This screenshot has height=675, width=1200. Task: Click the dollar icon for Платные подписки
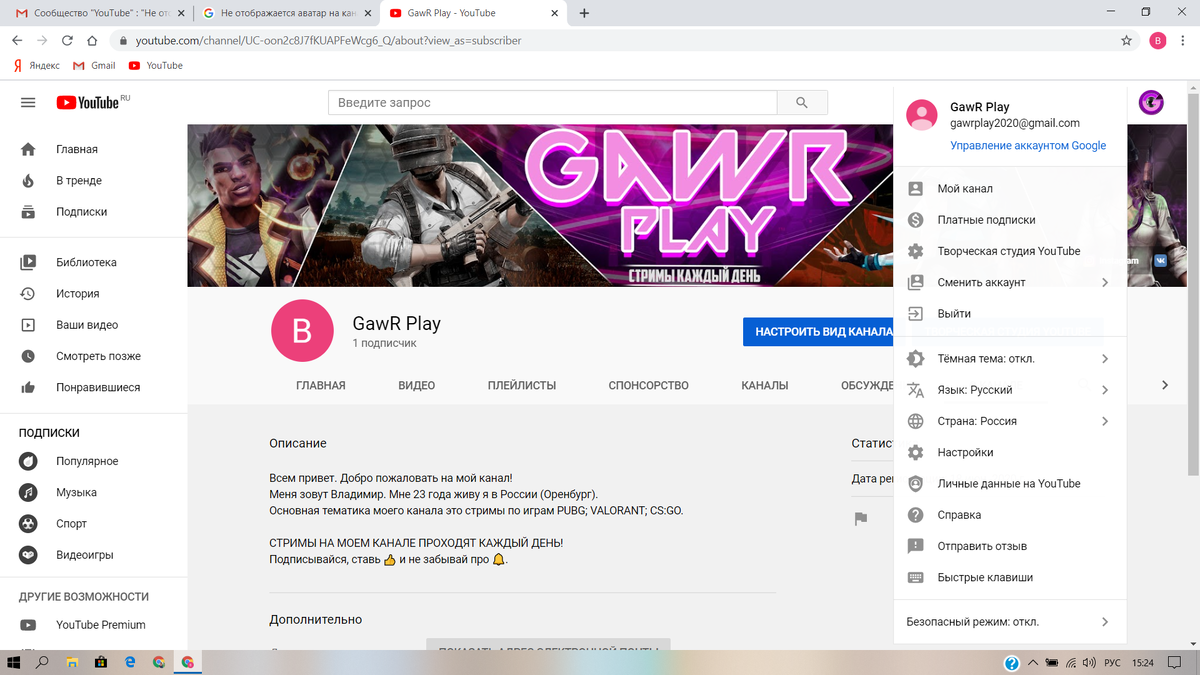click(x=915, y=220)
